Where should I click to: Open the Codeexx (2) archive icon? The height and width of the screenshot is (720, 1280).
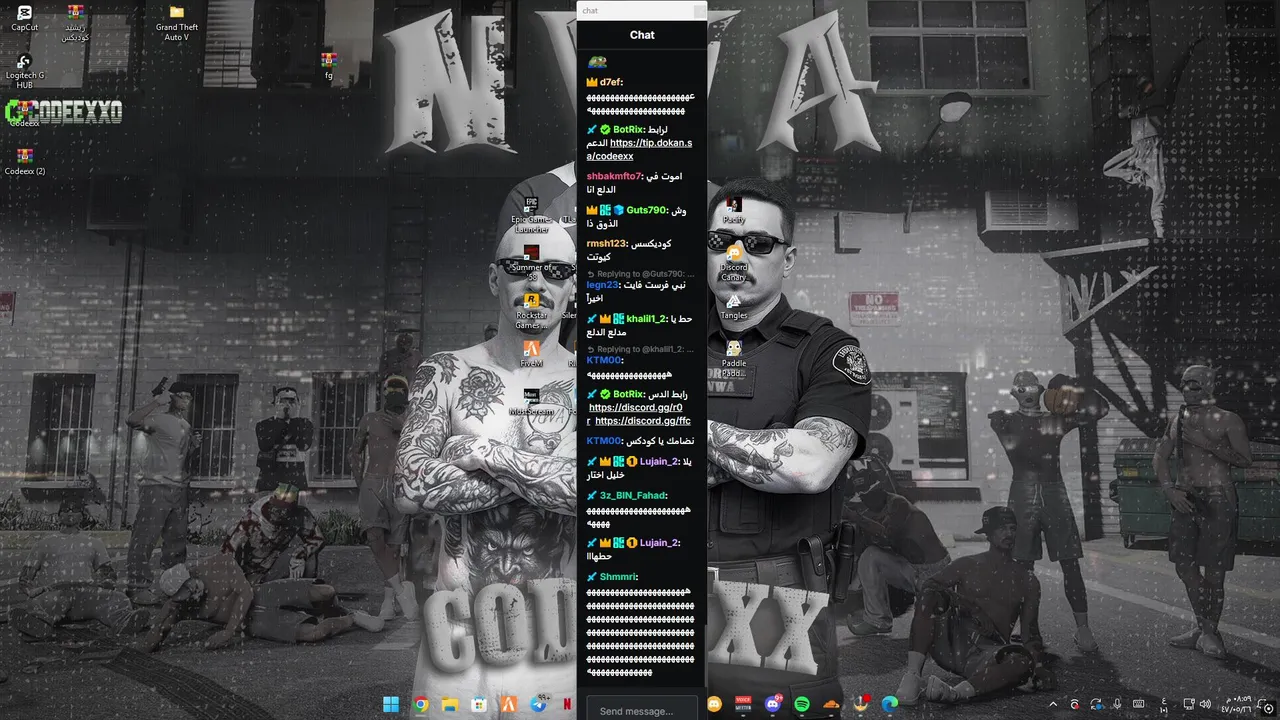click(x=25, y=163)
